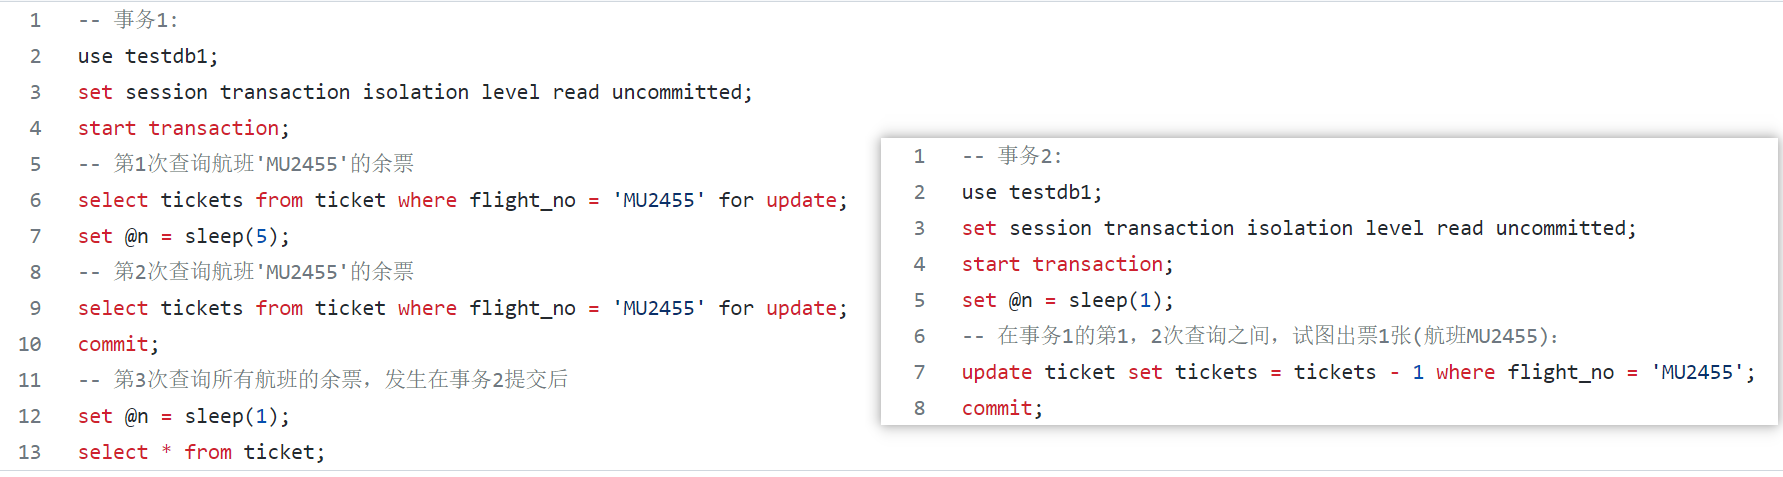Viewport: 1783px width, 477px height.
Task: Click "use testdb1;" in the 事务1 code block
Action: tap(148, 56)
